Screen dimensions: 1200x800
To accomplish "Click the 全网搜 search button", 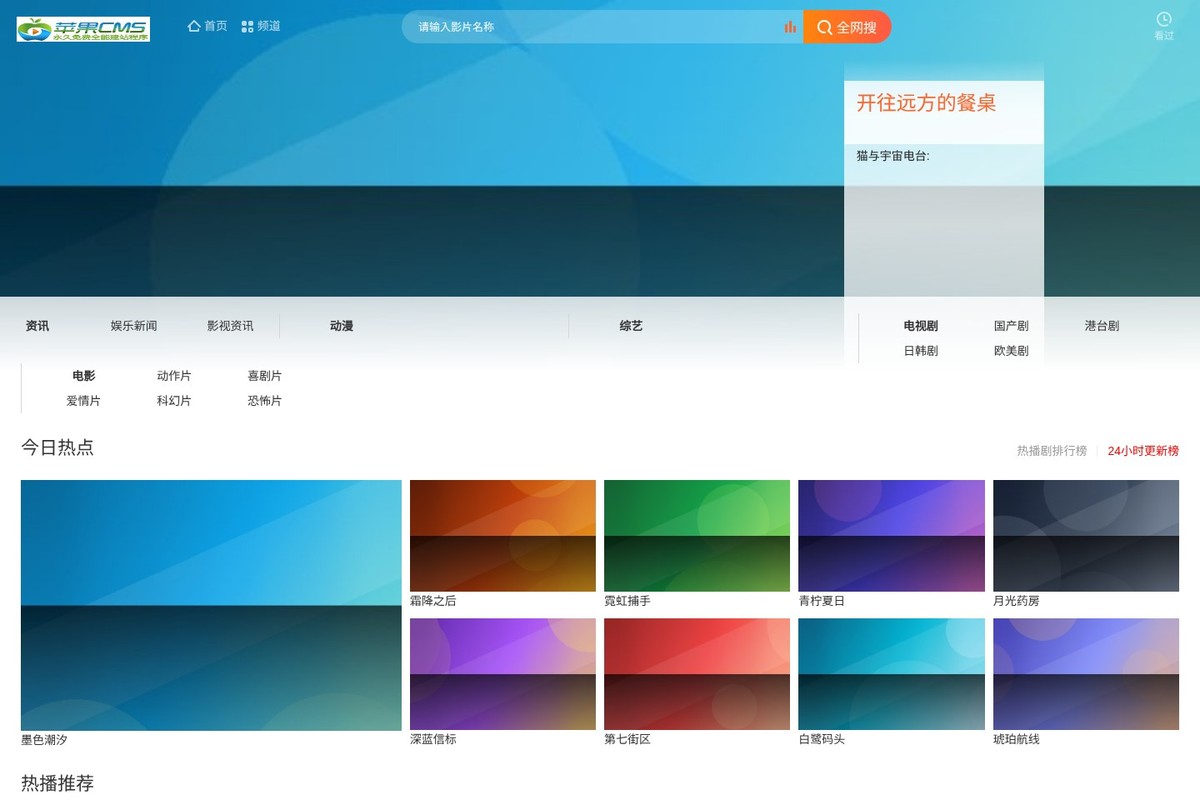I will pyautogui.click(x=847, y=27).
